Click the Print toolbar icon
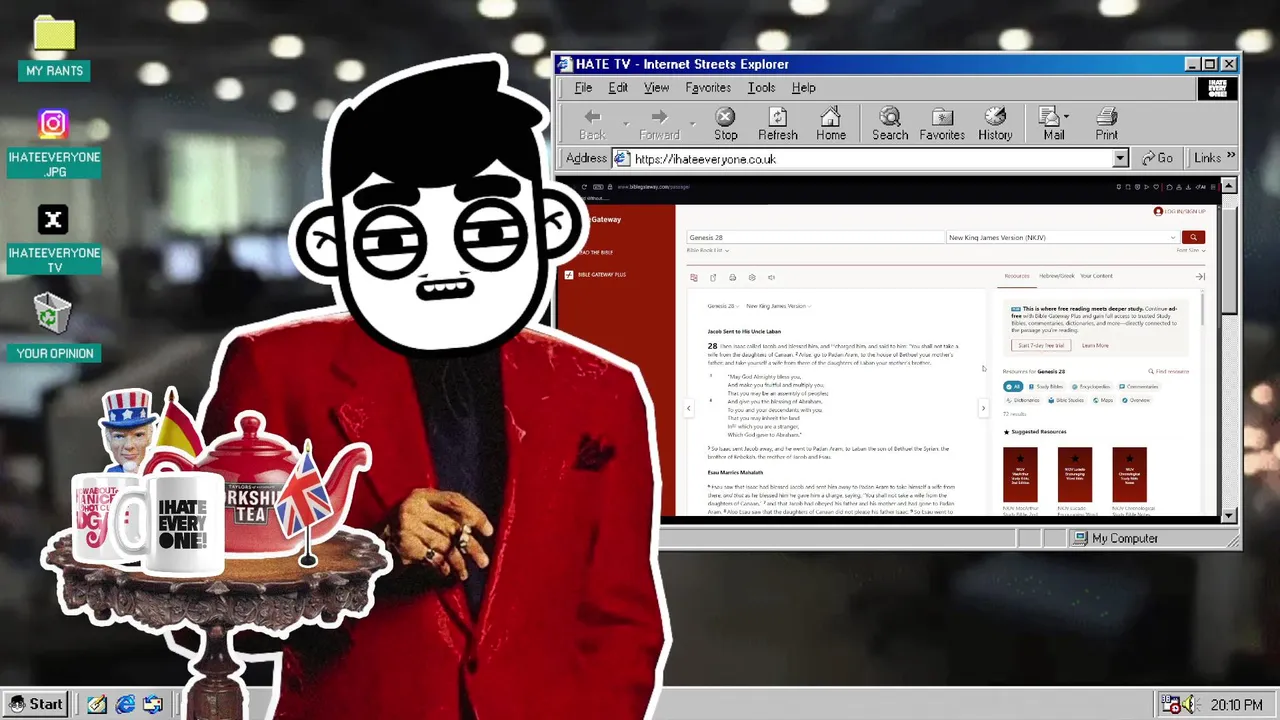 (1106, 124)
